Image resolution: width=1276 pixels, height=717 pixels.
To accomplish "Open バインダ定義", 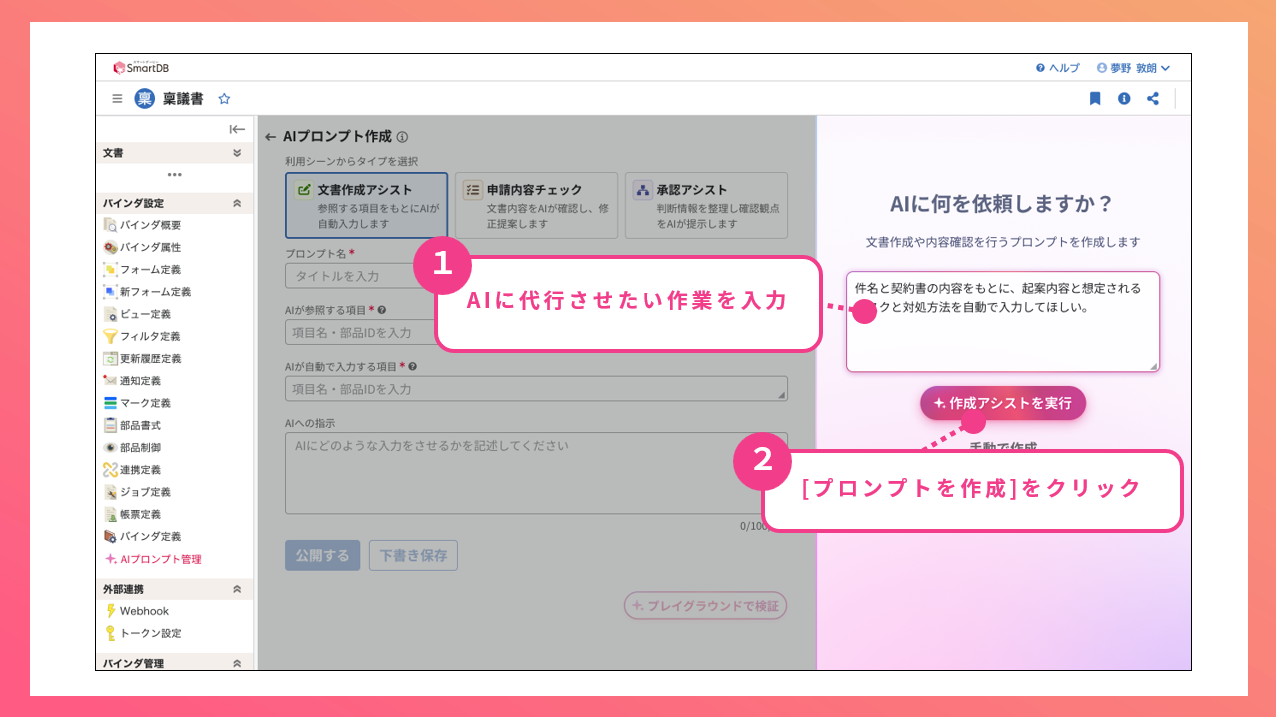I will point(142,536).
